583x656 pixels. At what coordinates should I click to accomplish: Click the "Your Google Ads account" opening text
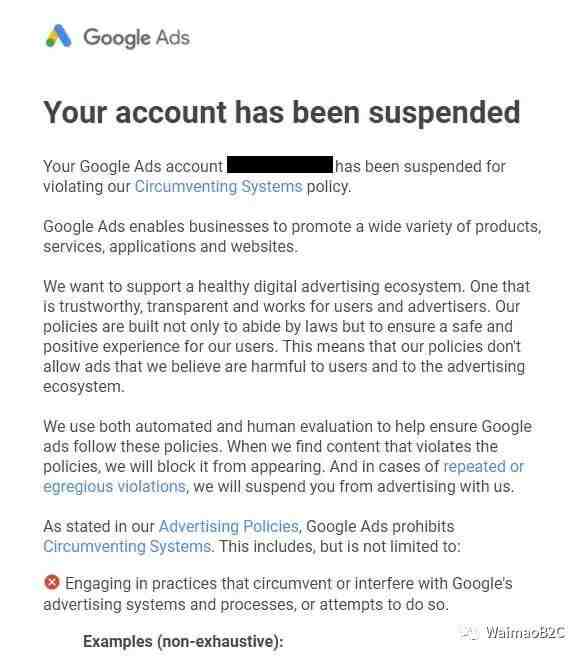[133, 167]
